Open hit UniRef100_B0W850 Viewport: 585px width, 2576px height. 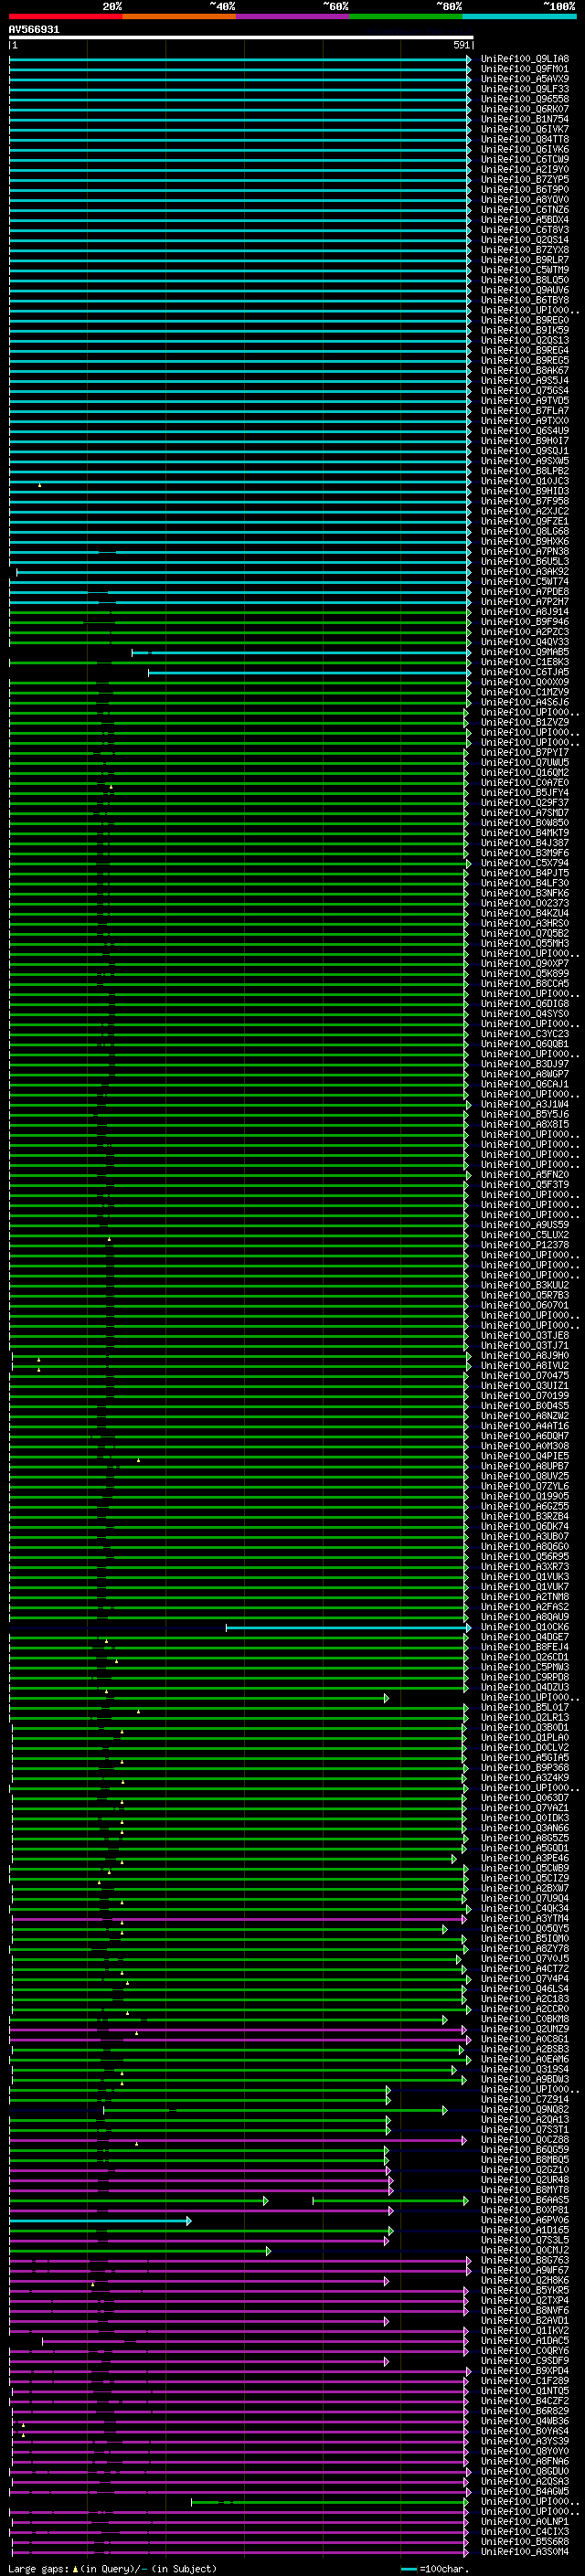pyautogui.click(x=525, y=823)
